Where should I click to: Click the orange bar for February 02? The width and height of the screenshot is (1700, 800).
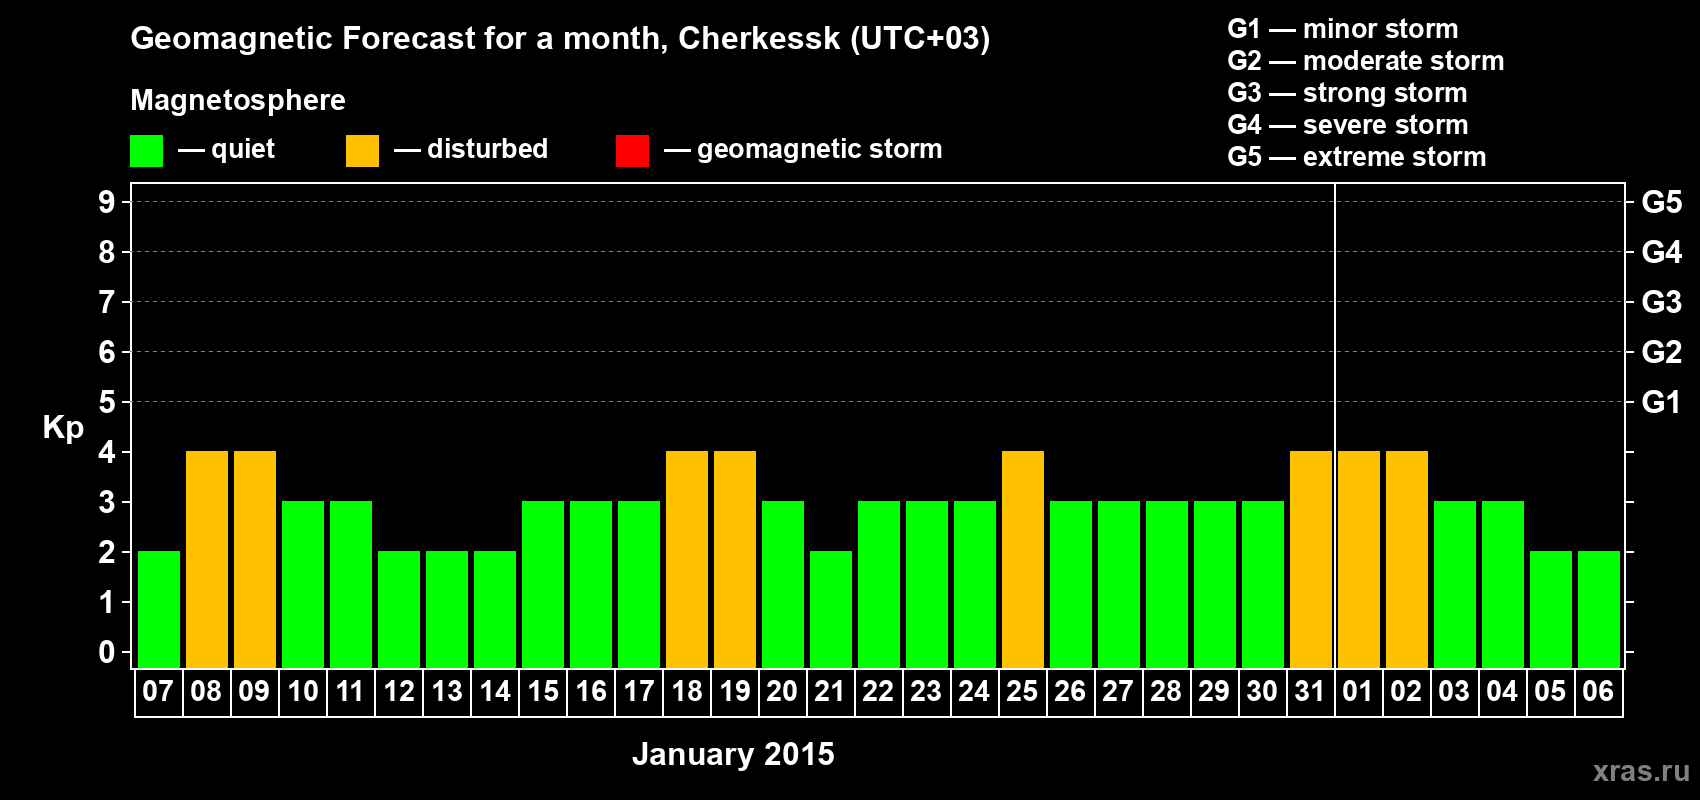point(1407,559)
